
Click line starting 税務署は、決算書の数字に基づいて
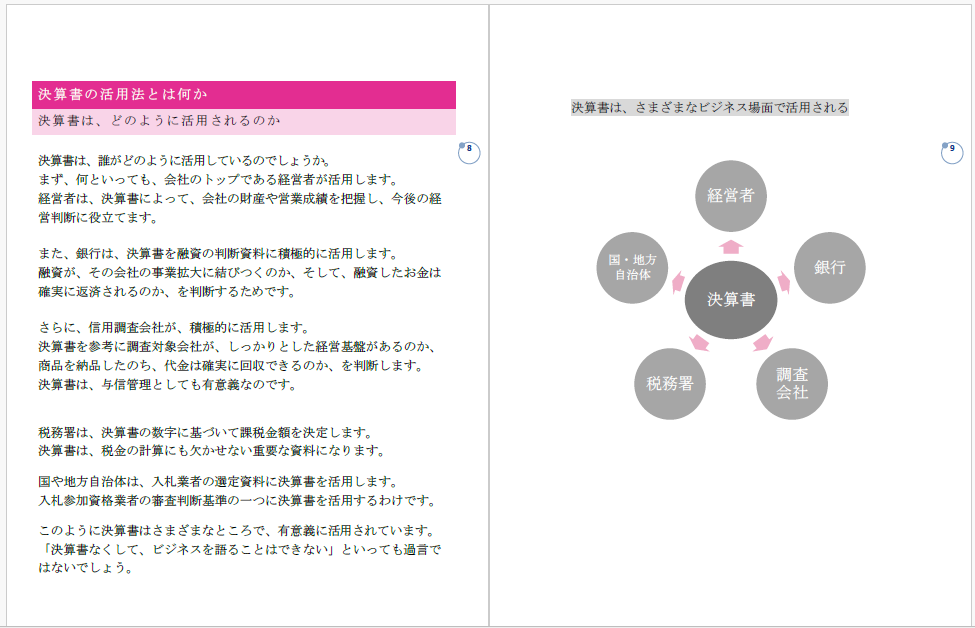point(205,433)
